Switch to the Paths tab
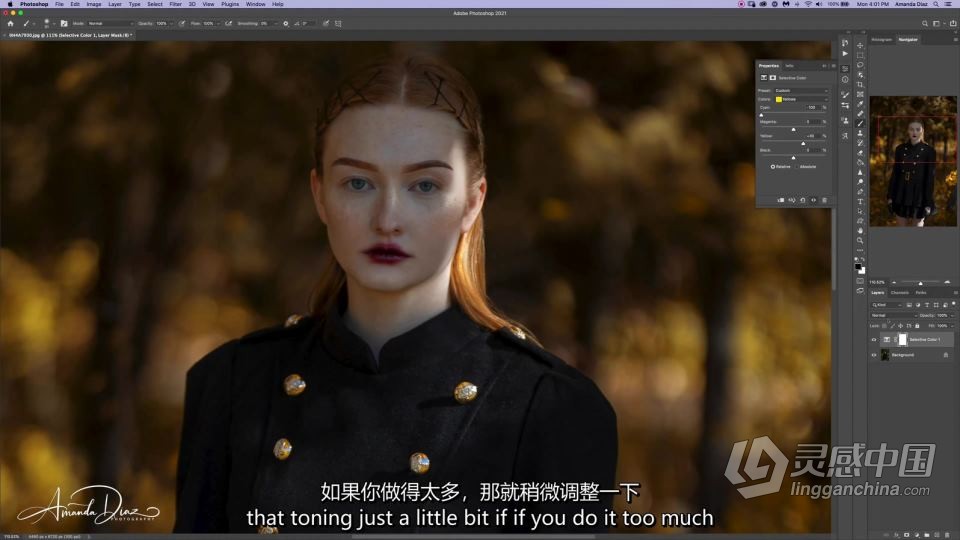 tap(921, 293)
